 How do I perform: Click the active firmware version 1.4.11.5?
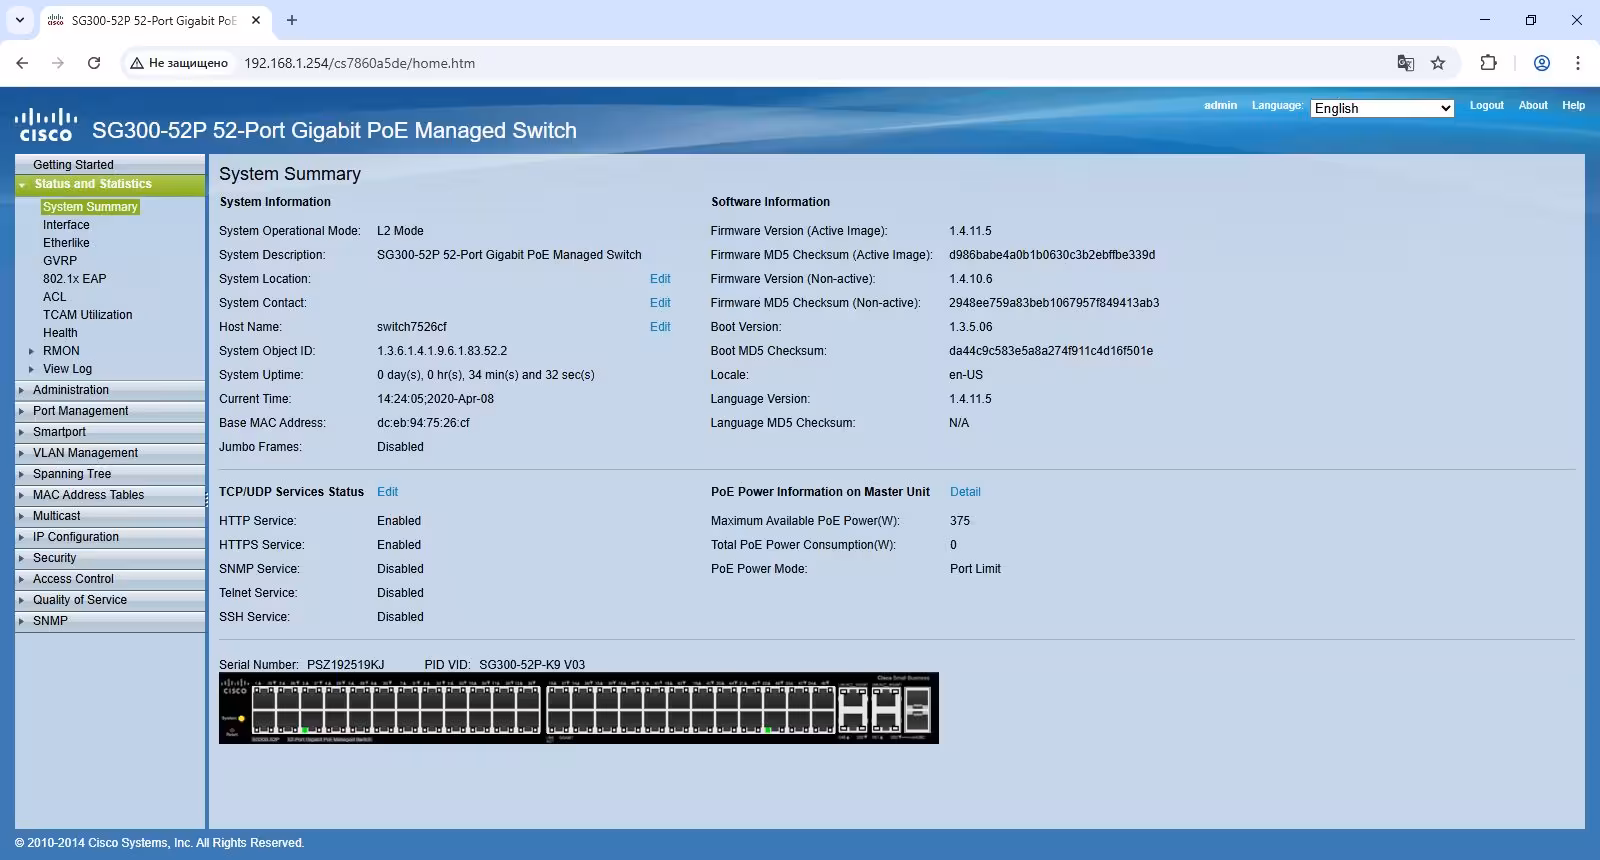970,231
